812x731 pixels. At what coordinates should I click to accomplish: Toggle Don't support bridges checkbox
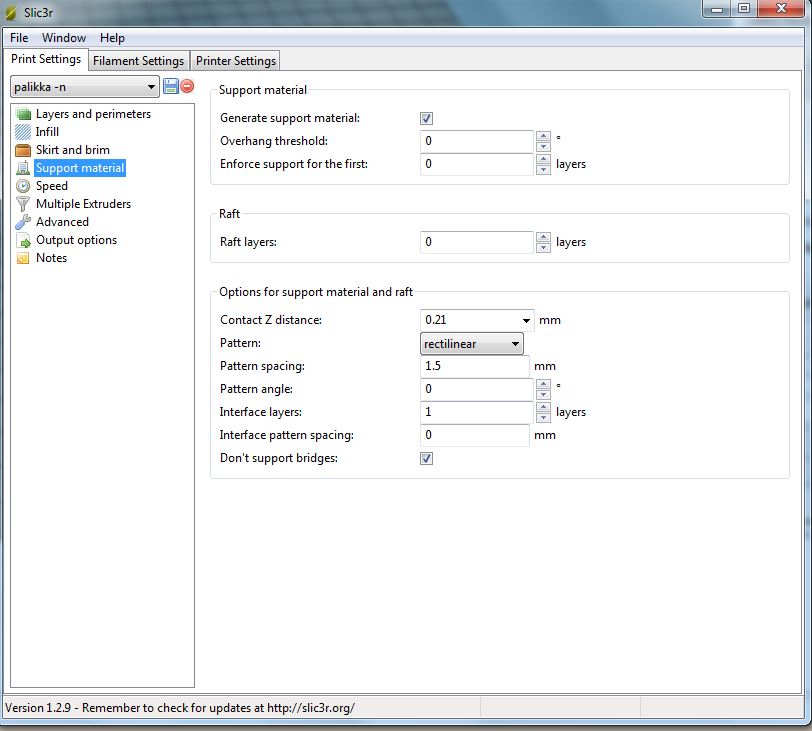[426, 459]
